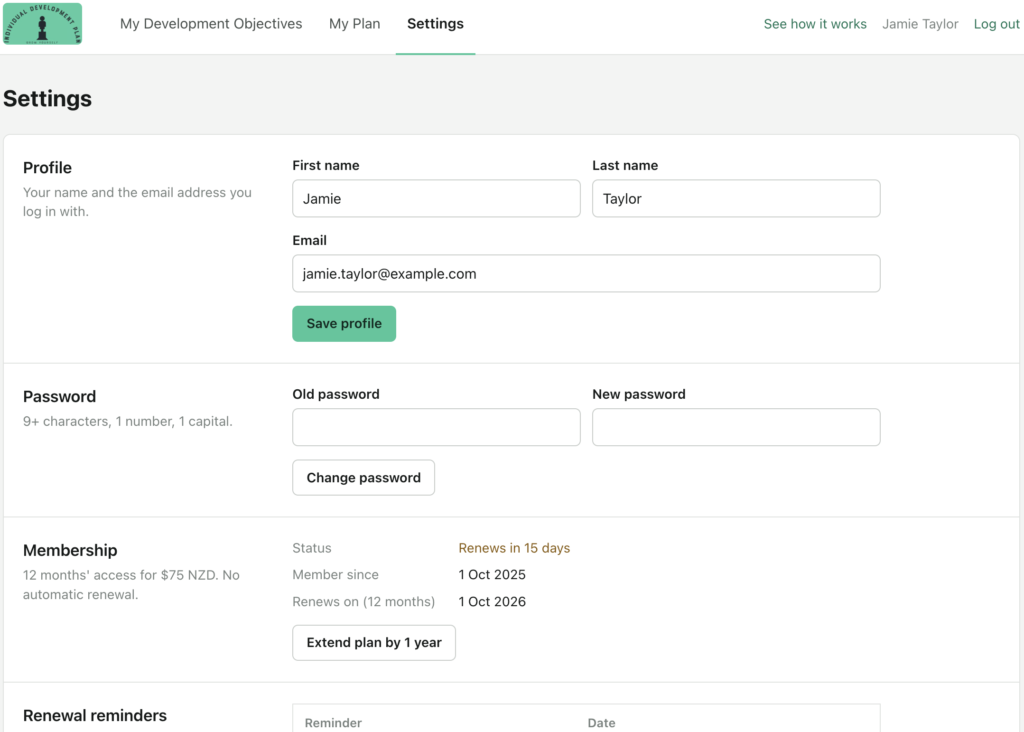Click the Reminder column header
This screenshot has width=1024, height=732.
tap(333, 723)
